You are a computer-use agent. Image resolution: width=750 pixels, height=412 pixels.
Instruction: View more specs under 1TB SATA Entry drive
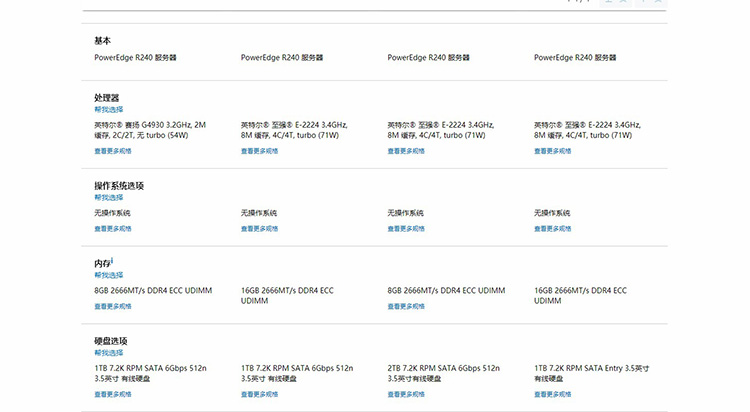(552, 395)
